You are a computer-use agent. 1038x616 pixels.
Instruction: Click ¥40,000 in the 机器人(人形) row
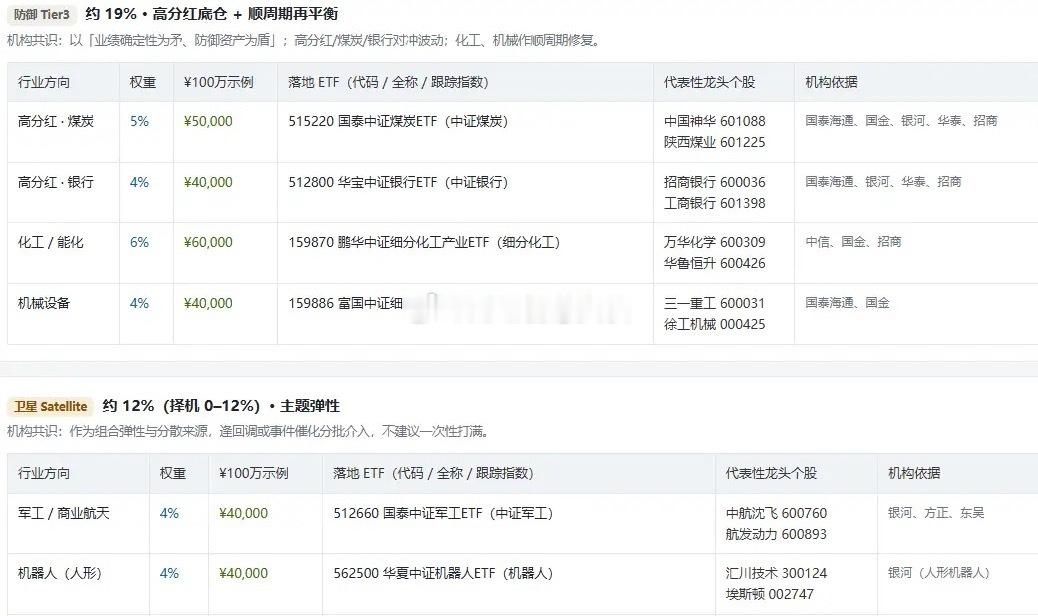pos(243,573)
